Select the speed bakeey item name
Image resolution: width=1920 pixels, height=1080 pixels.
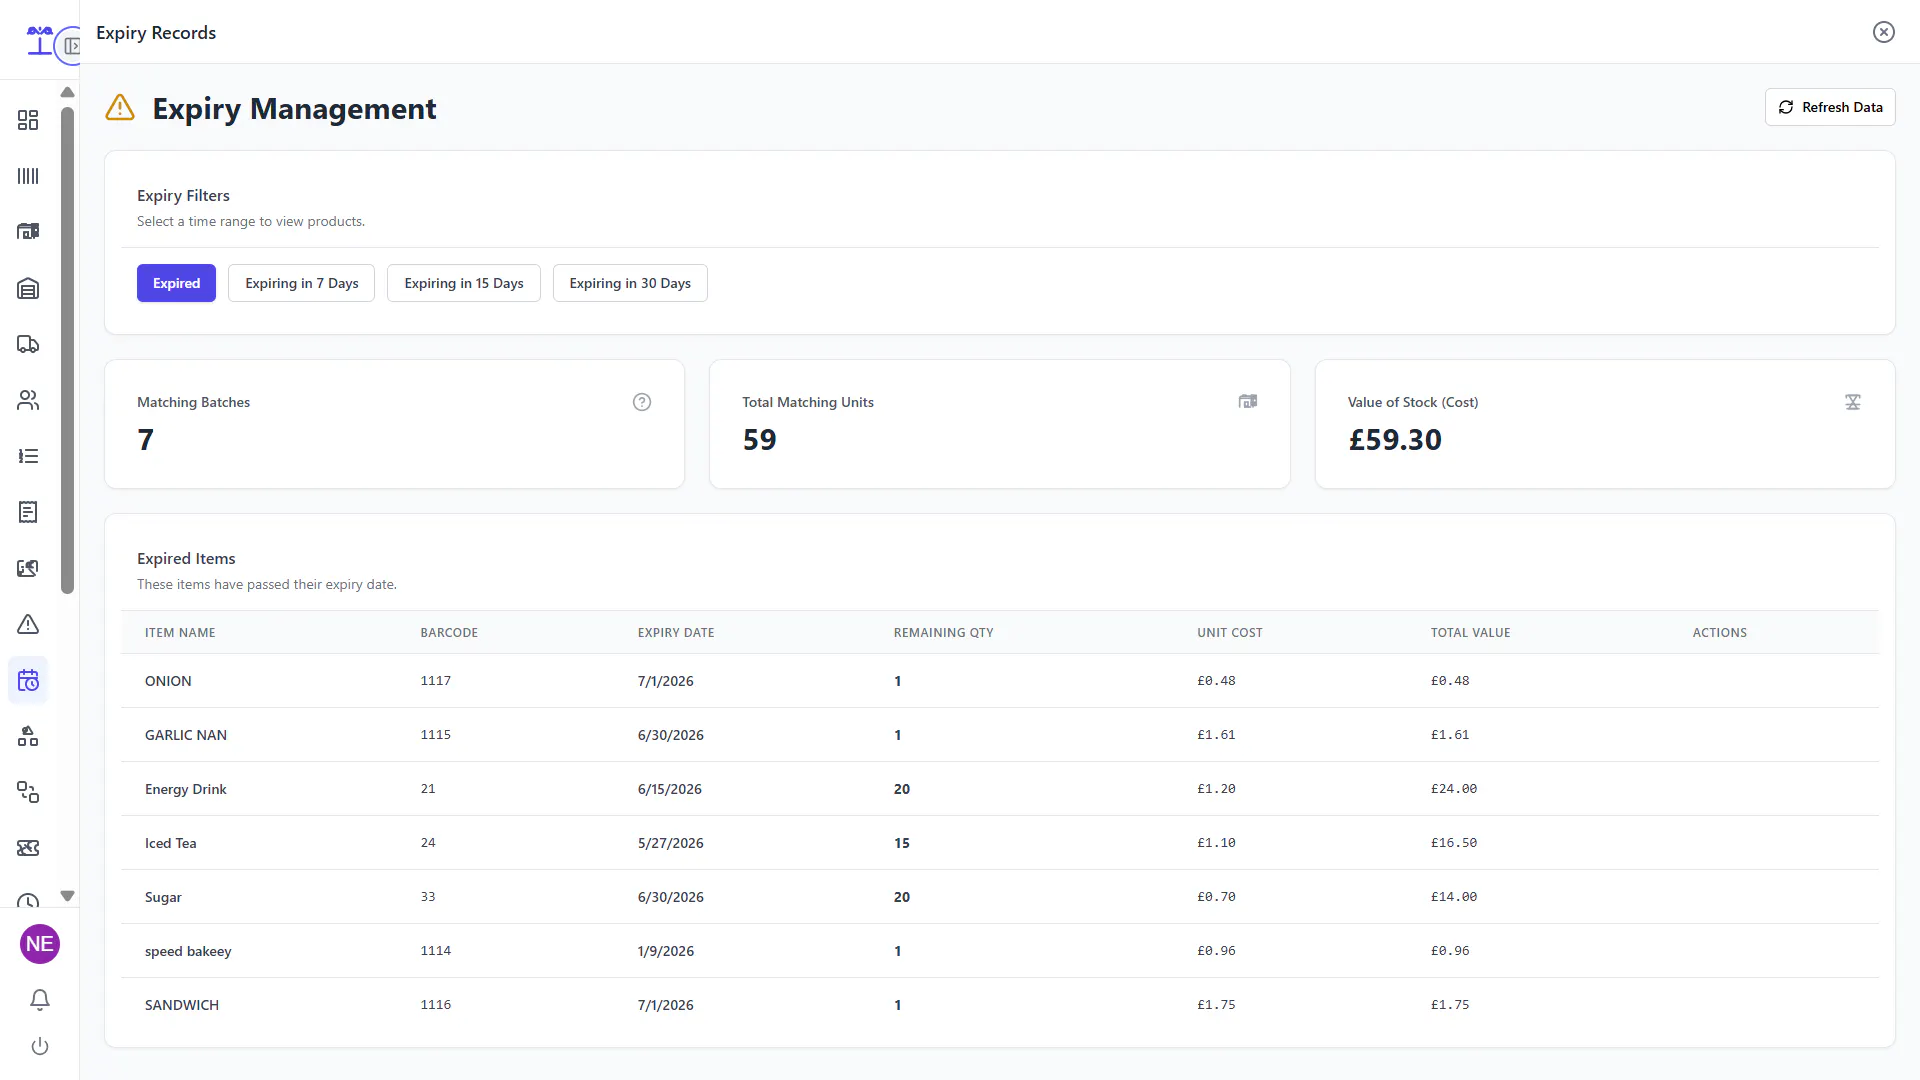pos(188,951)
